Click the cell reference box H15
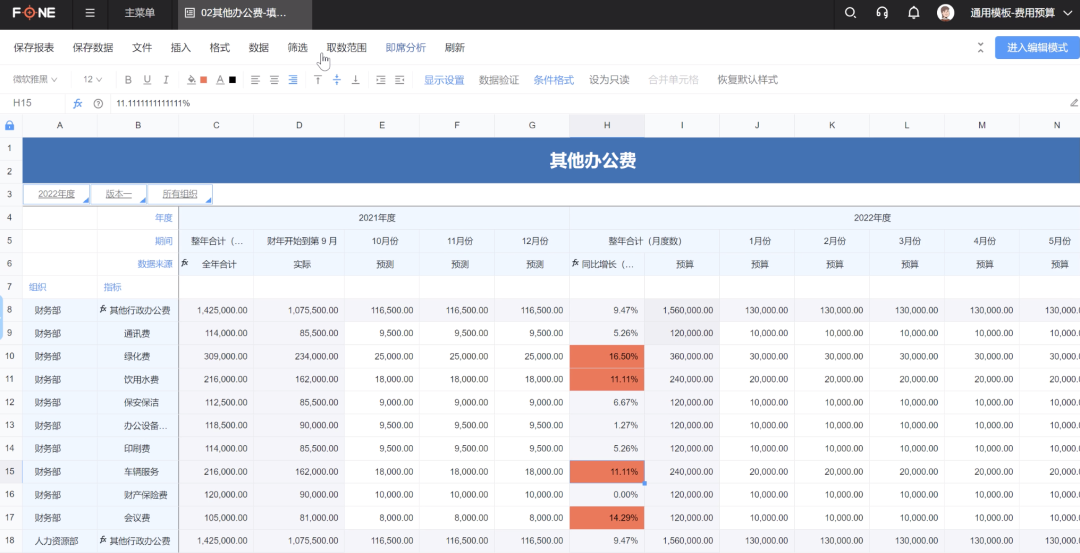 pyautogui.click(x=31, y=103)
